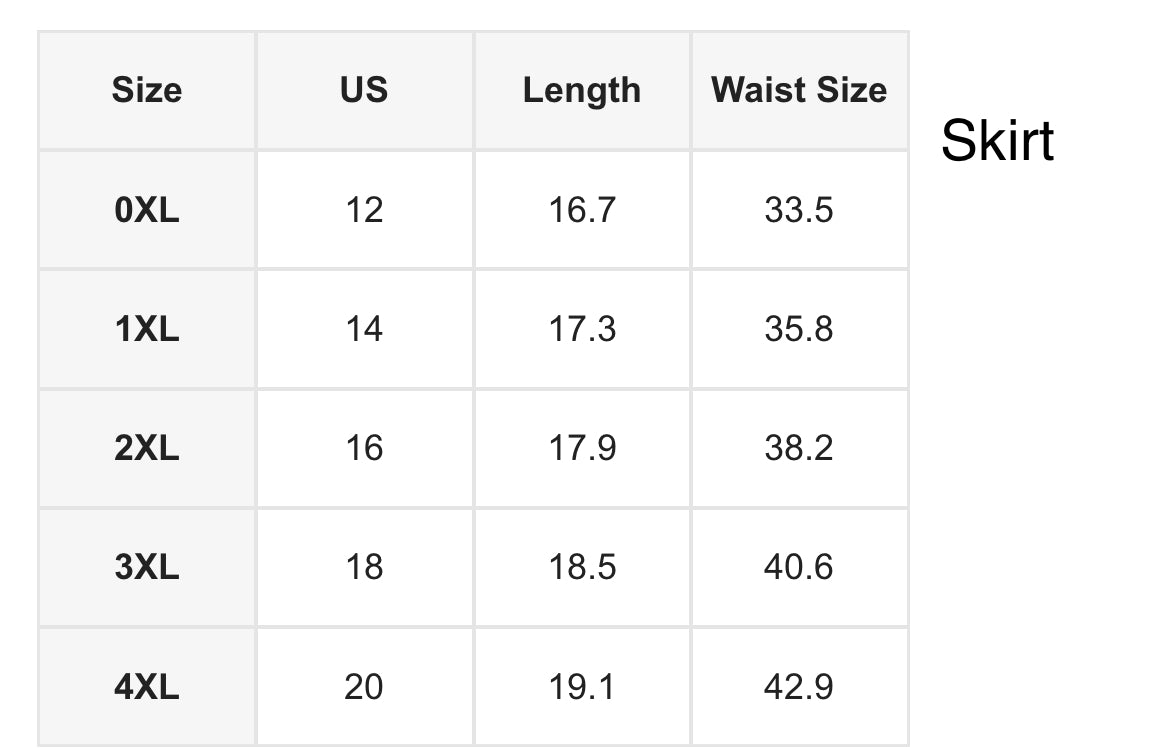Click the 33.5 waist size cell
This screenshot has width=1170, height=750.
coord(799,210)
